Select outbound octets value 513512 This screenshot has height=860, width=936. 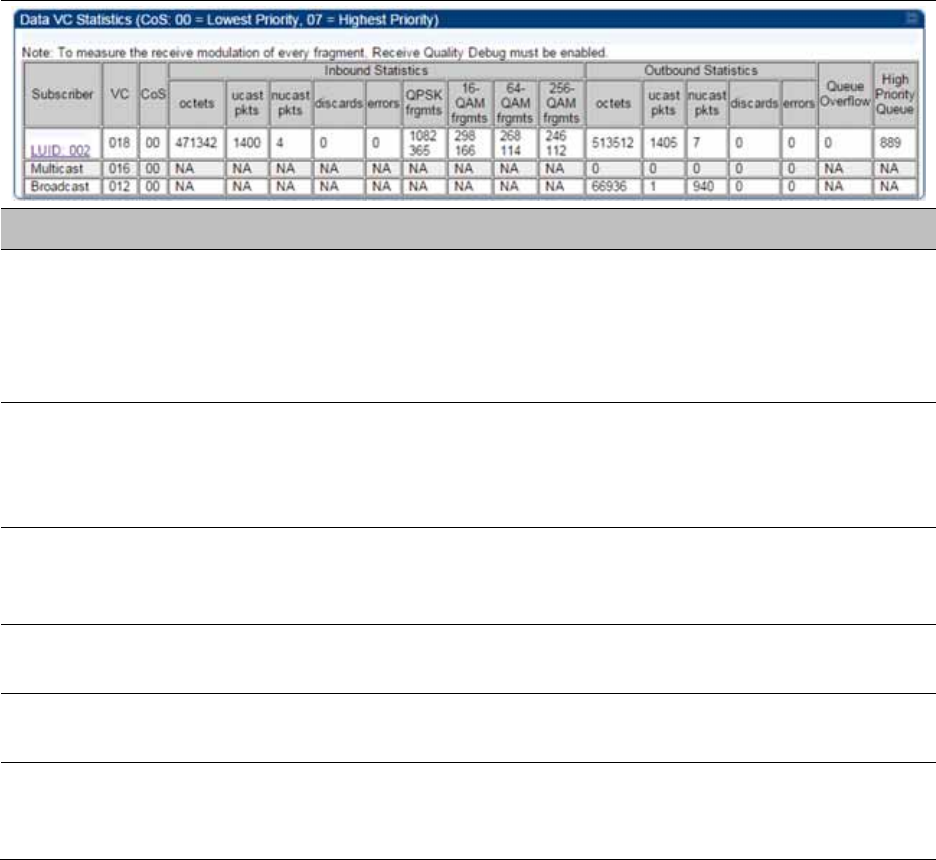[x=613, y=143]
